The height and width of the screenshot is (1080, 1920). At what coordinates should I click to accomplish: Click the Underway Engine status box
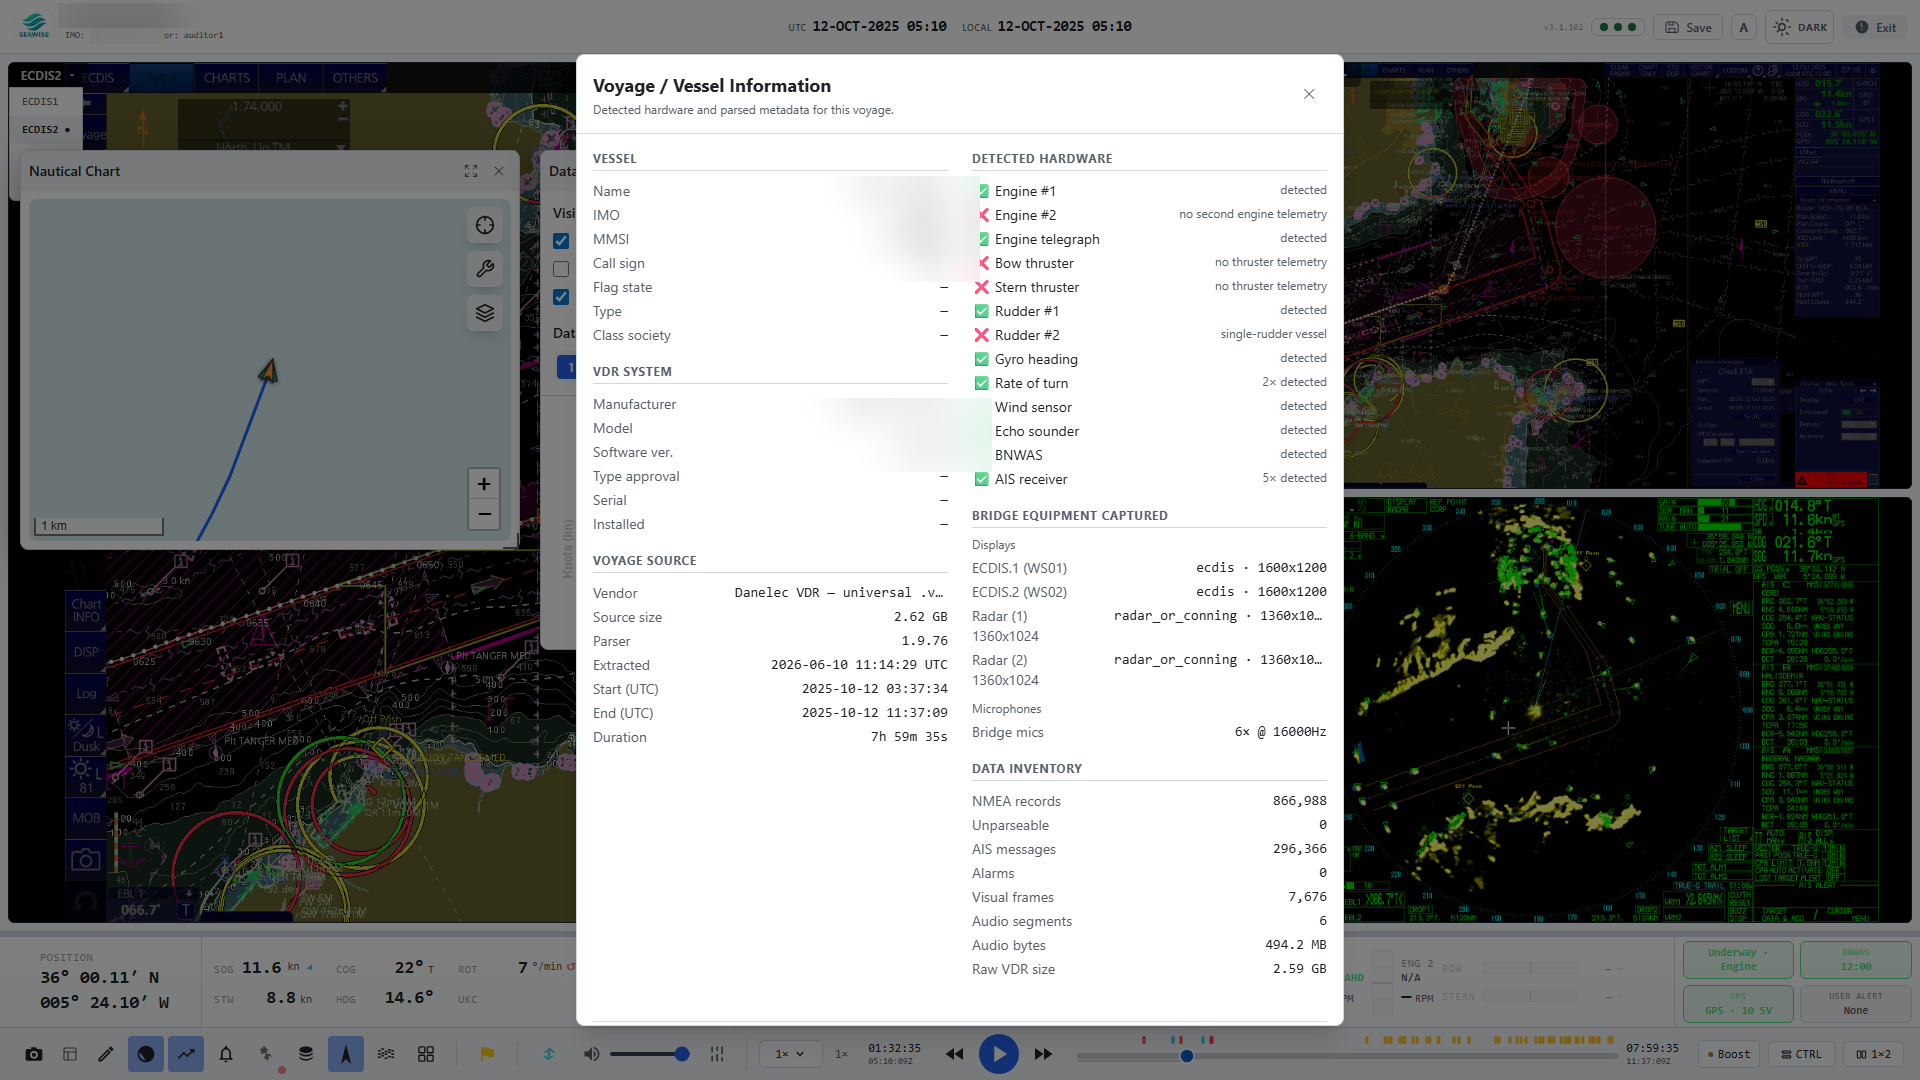click(1738, 960)
